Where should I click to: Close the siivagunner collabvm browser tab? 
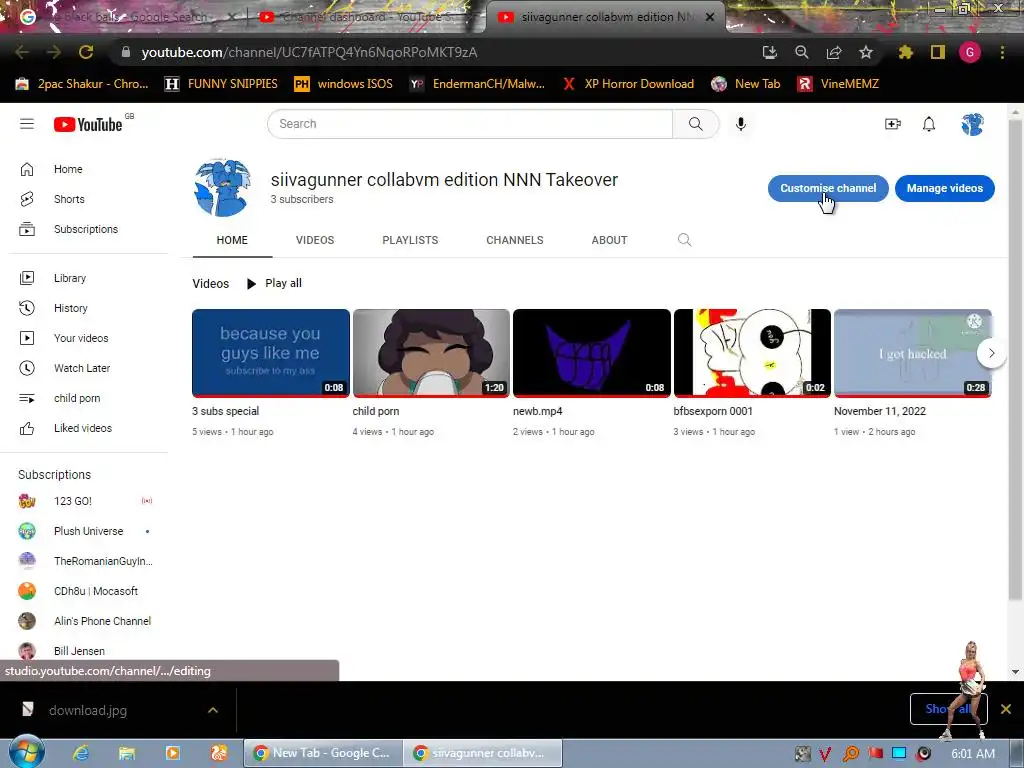click(710, 17)
